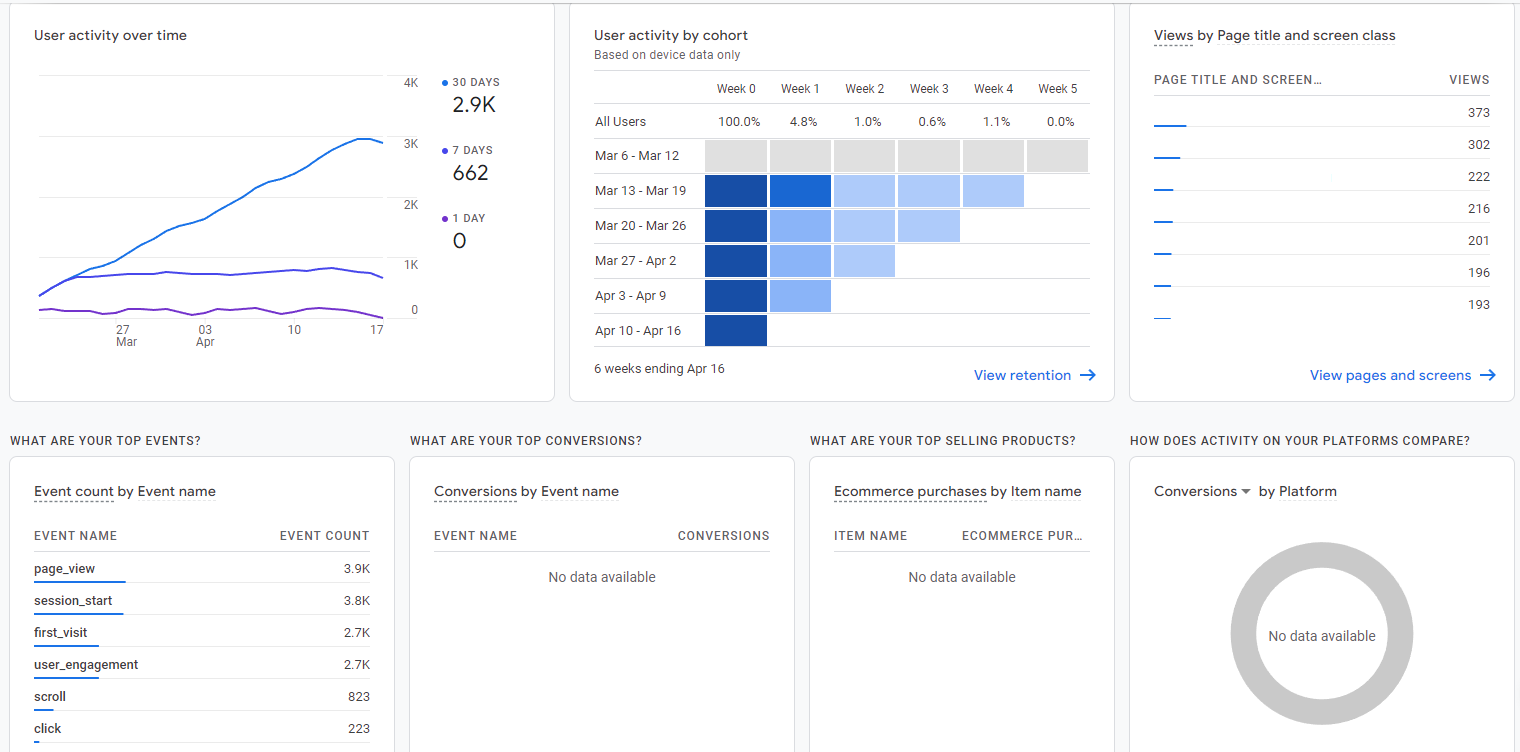Select the session_start event name
The image size is (1520, 752).
point(73,600)
